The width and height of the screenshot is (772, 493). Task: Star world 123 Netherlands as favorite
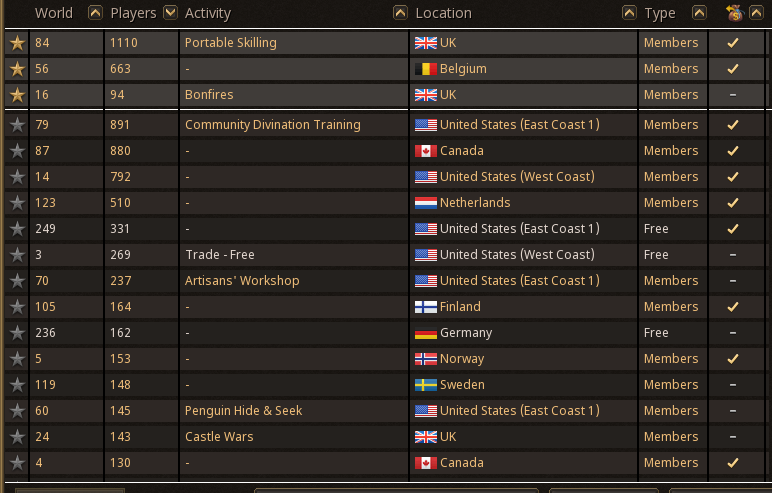pyautogui.click(x=17, y=202)
